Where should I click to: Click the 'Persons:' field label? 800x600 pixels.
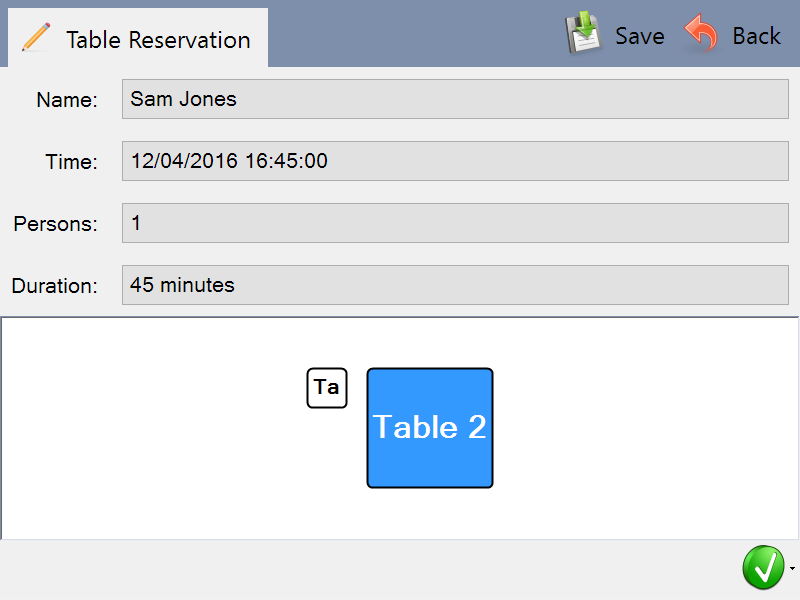coord(56,224)
